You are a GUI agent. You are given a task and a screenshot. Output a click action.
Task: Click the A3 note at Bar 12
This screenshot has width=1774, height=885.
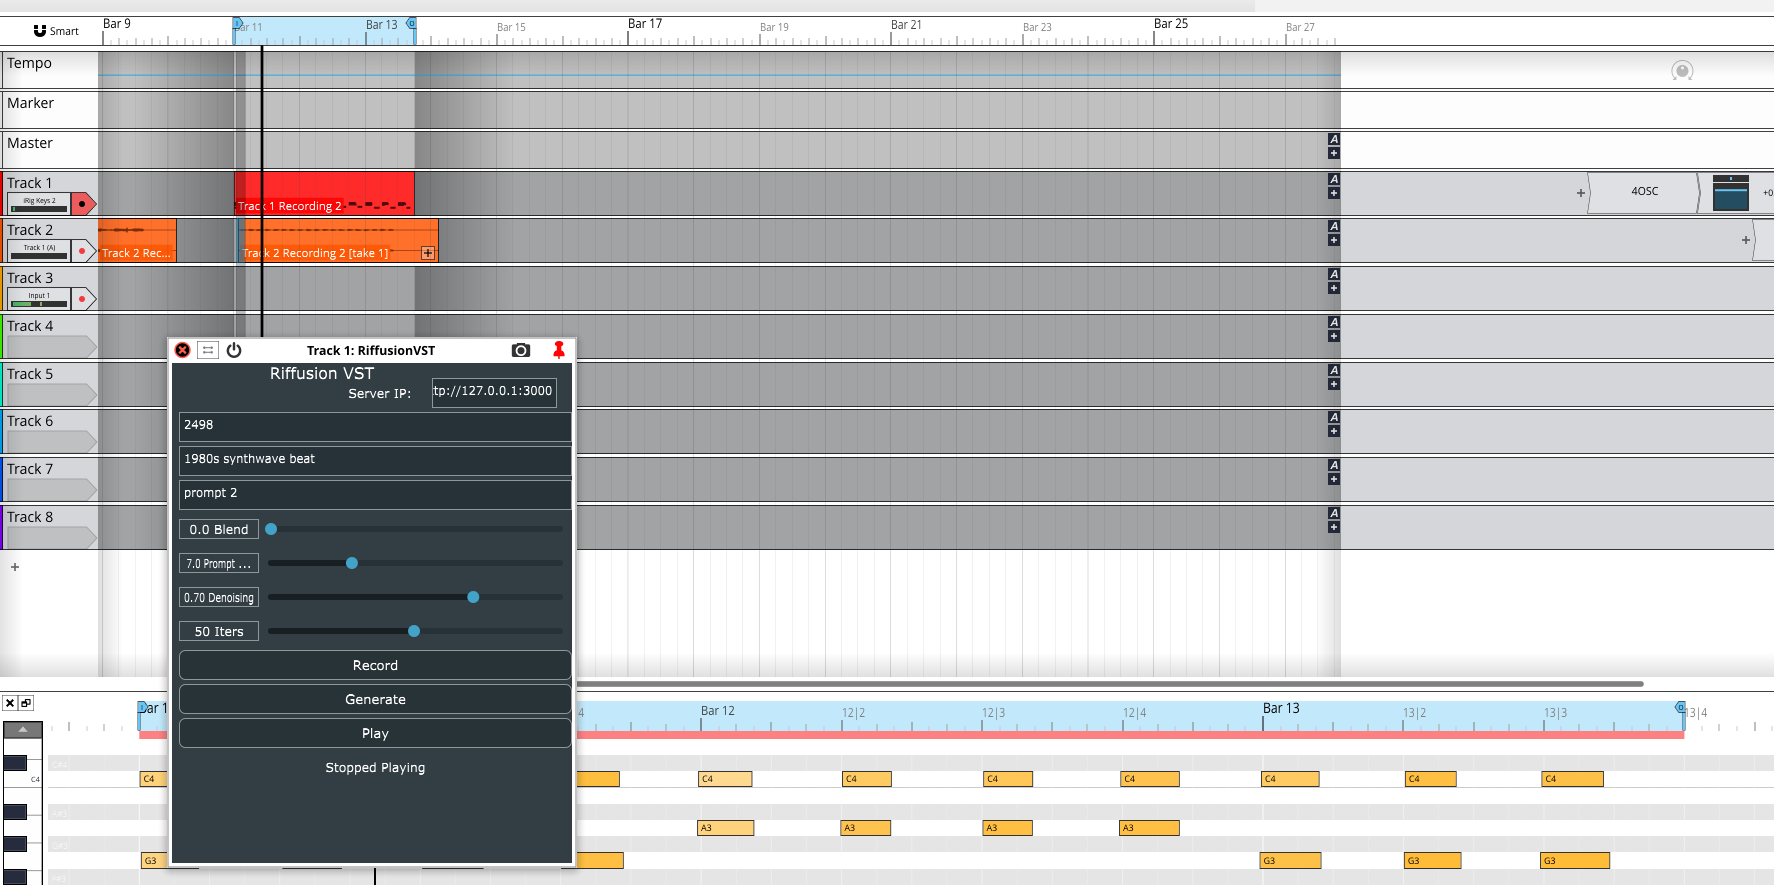coord(725,828)
